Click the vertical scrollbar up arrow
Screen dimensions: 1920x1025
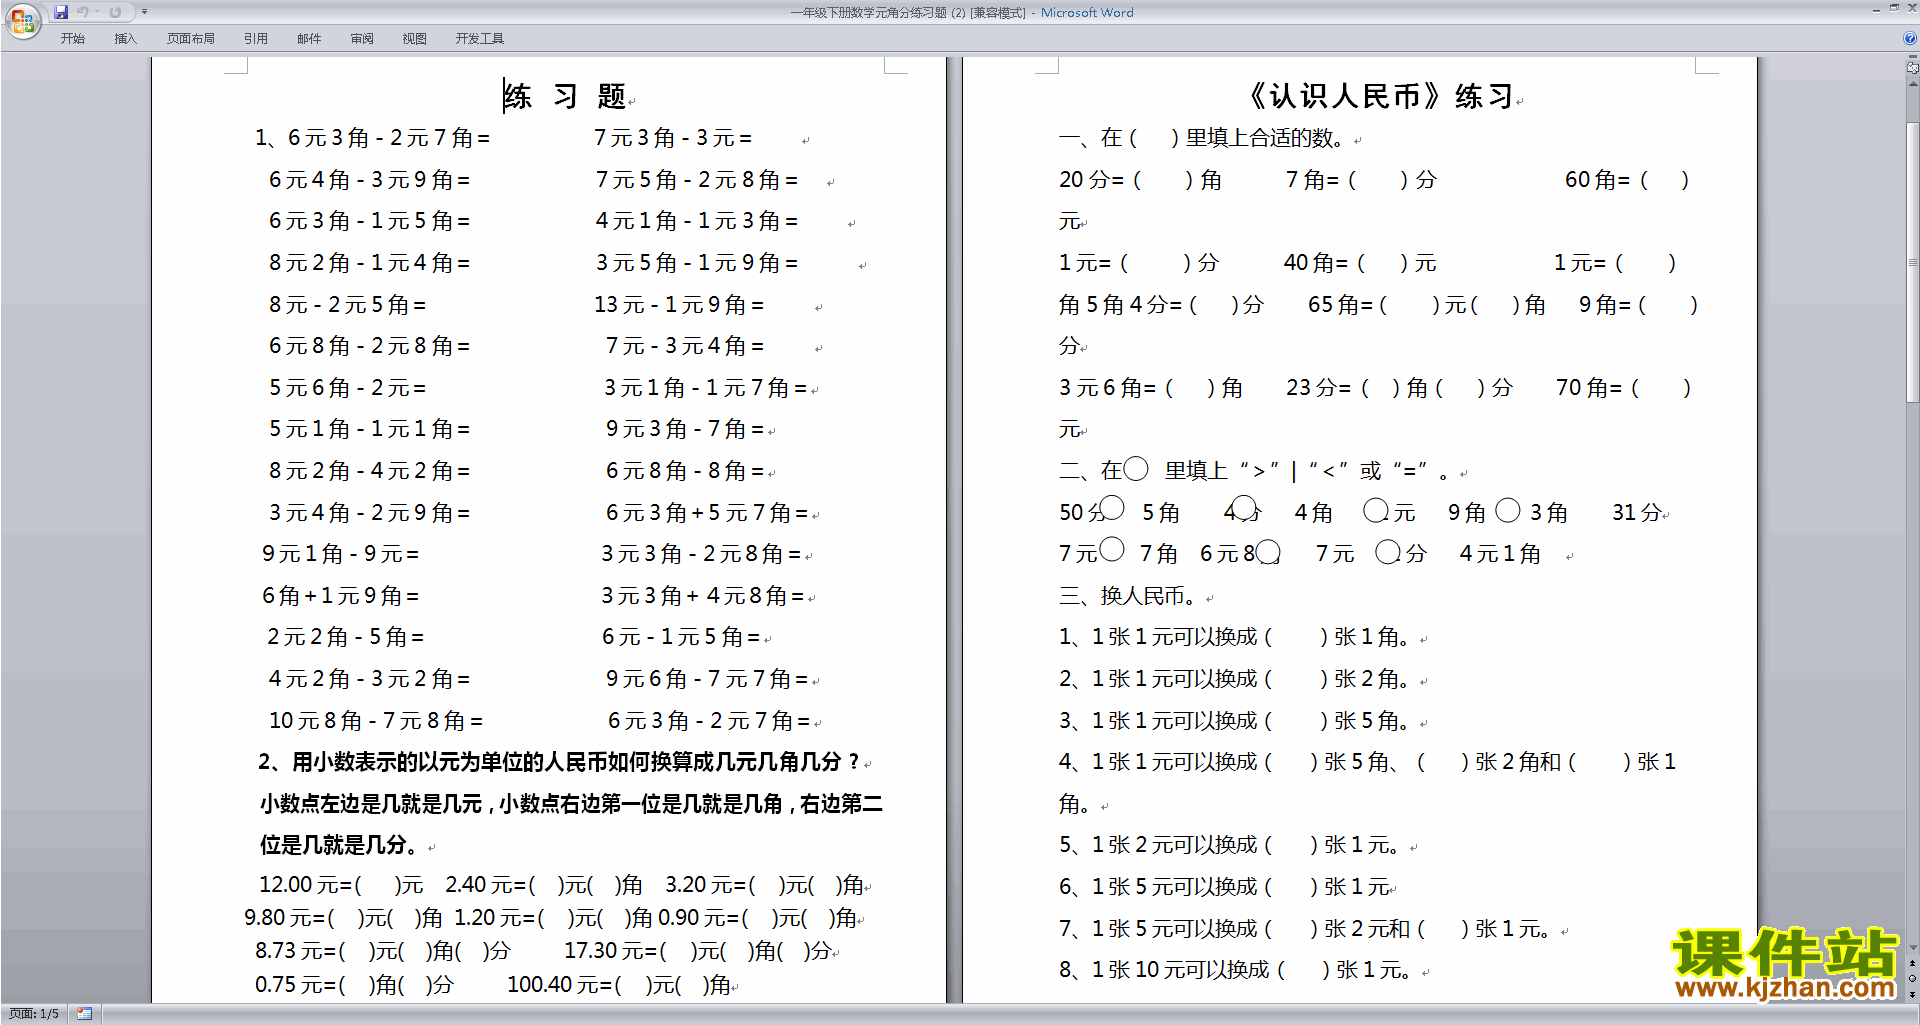point(1912,84)
